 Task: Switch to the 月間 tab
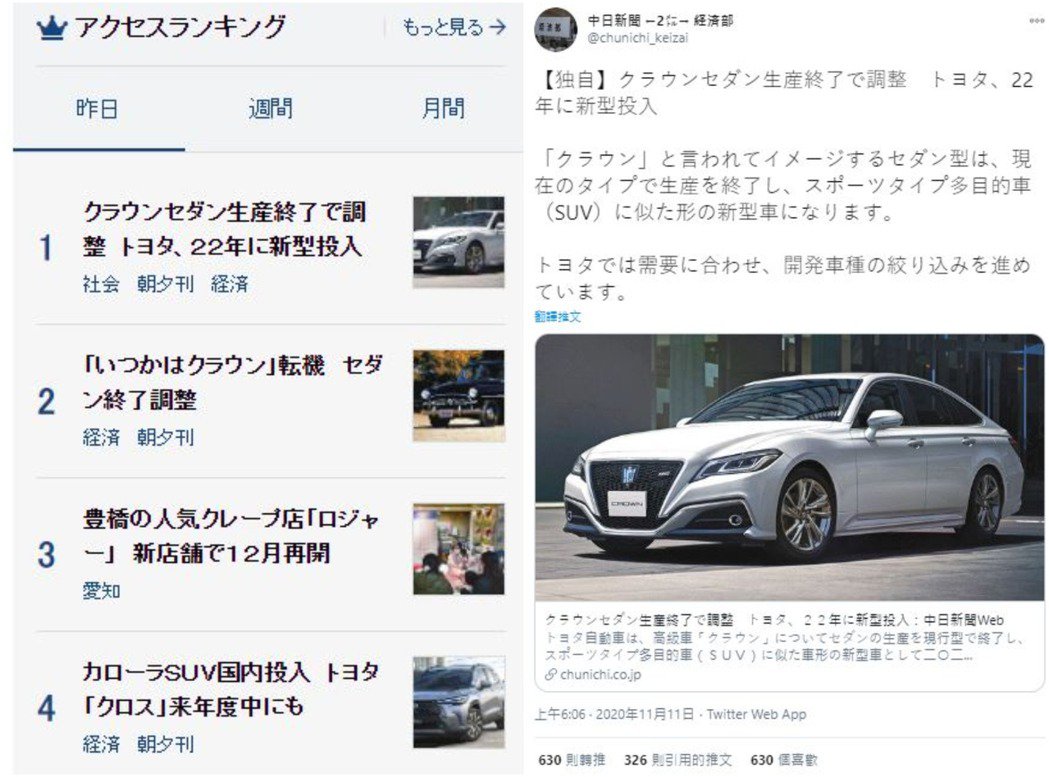[x=444, y=108]
